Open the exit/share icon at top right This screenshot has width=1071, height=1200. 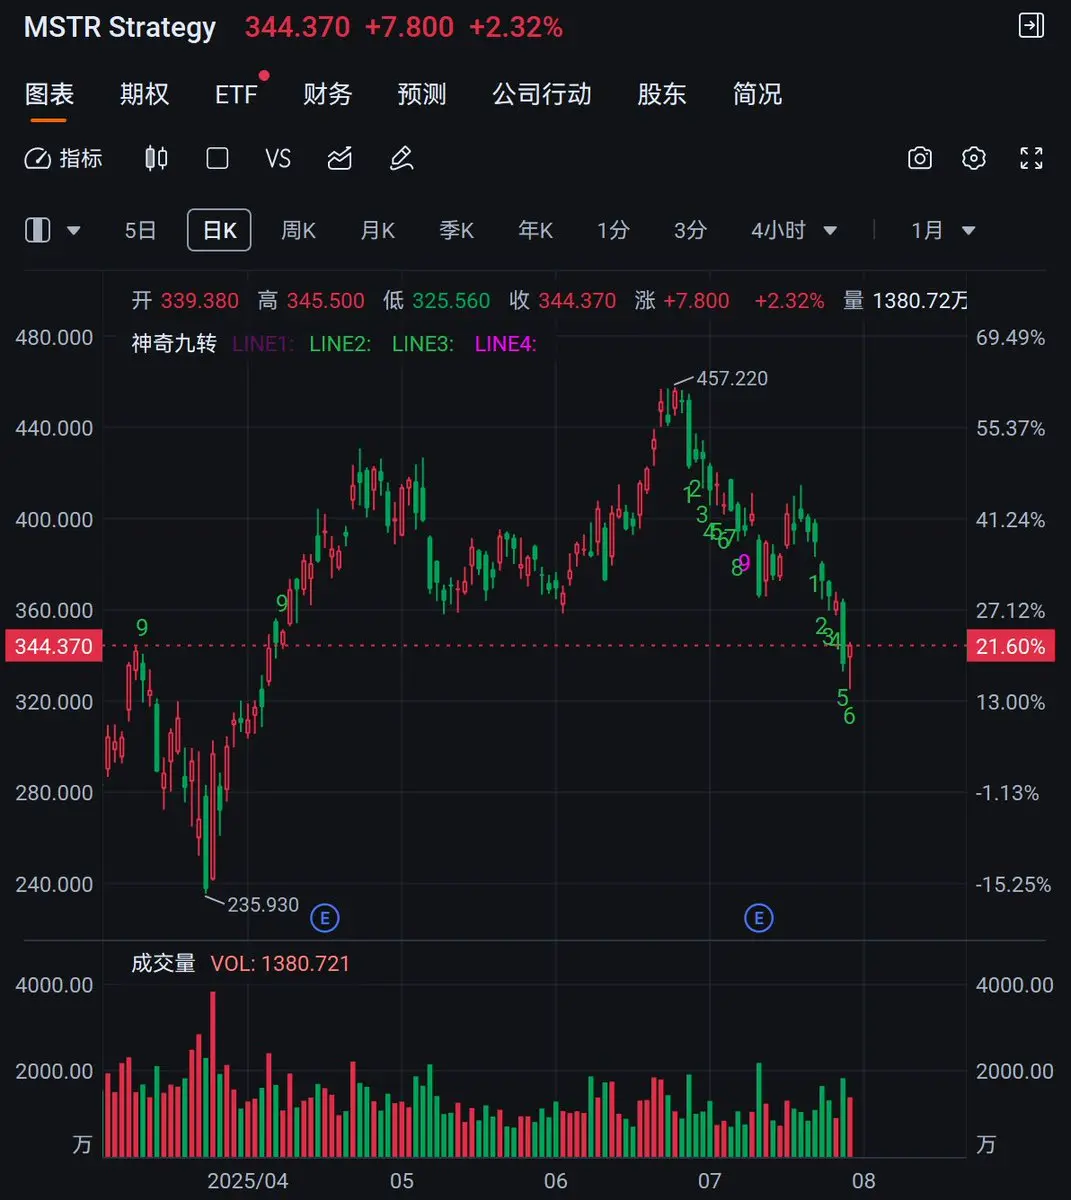pos(1031,26)
